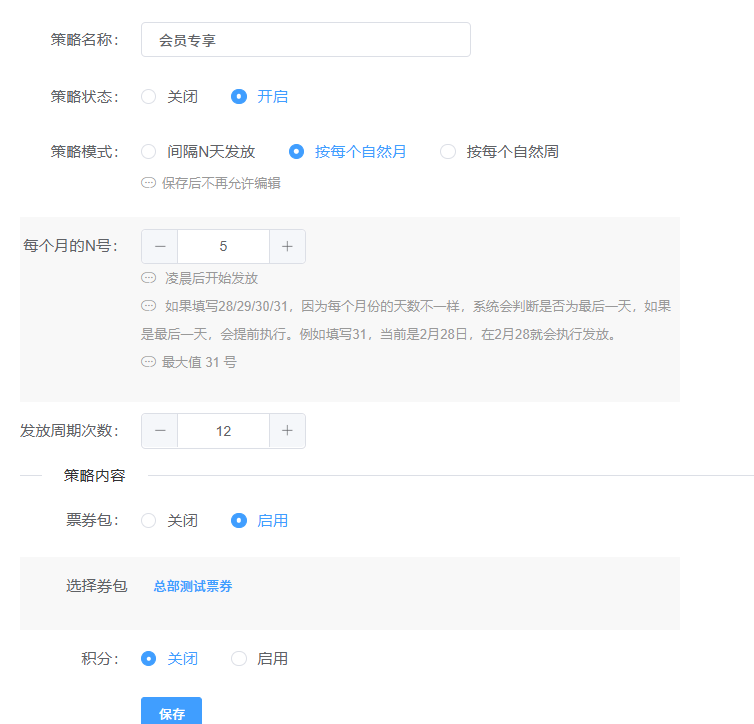Choose 按每个自然周 strategy mode
This screenshot has height=724, width=754.
point(448,152)
